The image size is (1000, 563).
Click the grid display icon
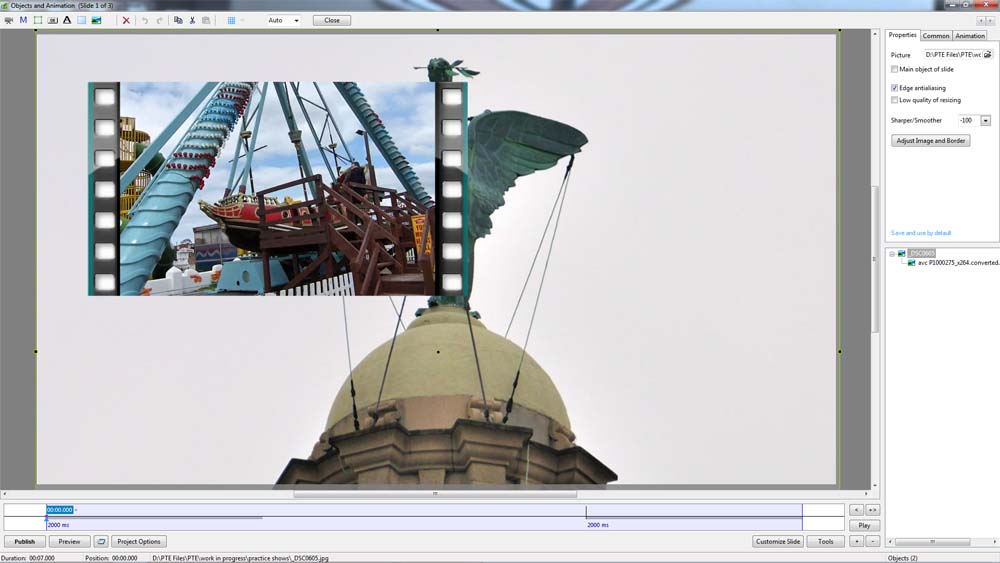[231, 20]
